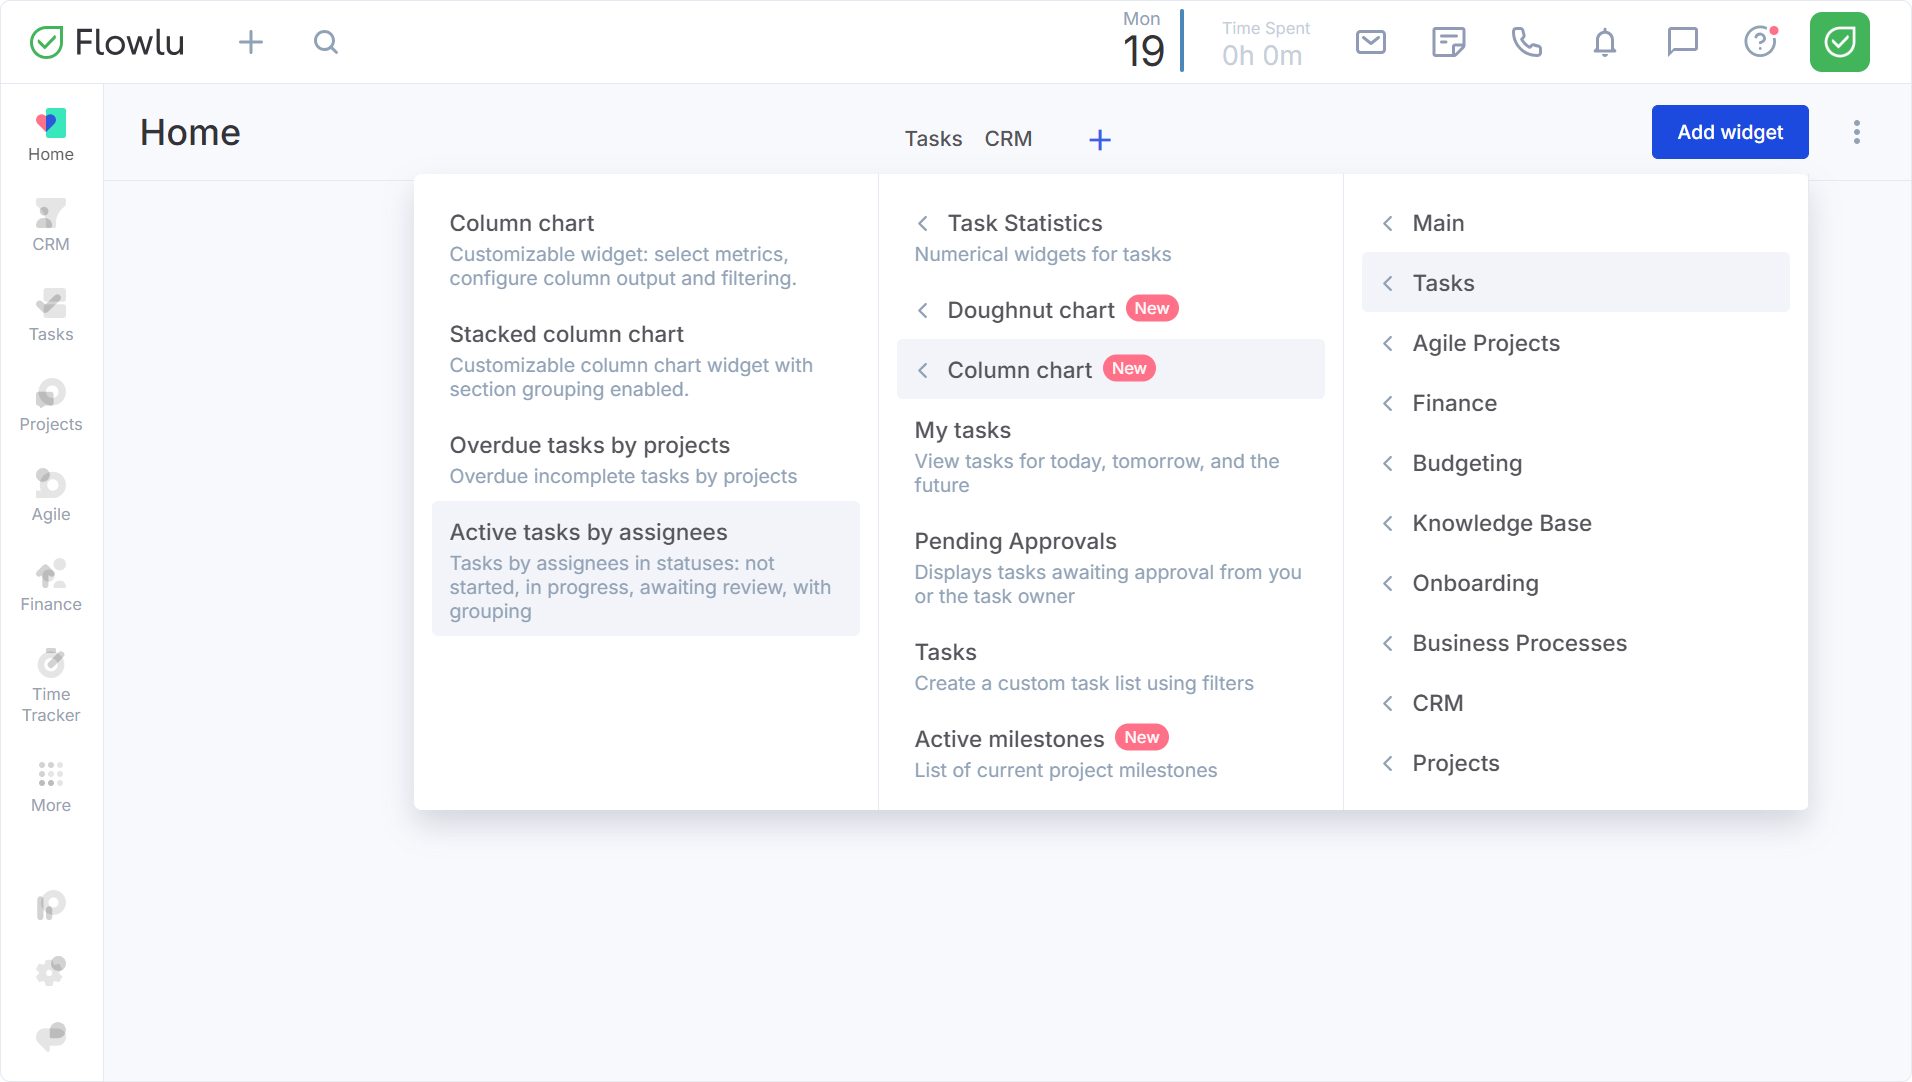Open Agile module in sidebar
The image size is (1912, 1082).
(x=51, y=496)
